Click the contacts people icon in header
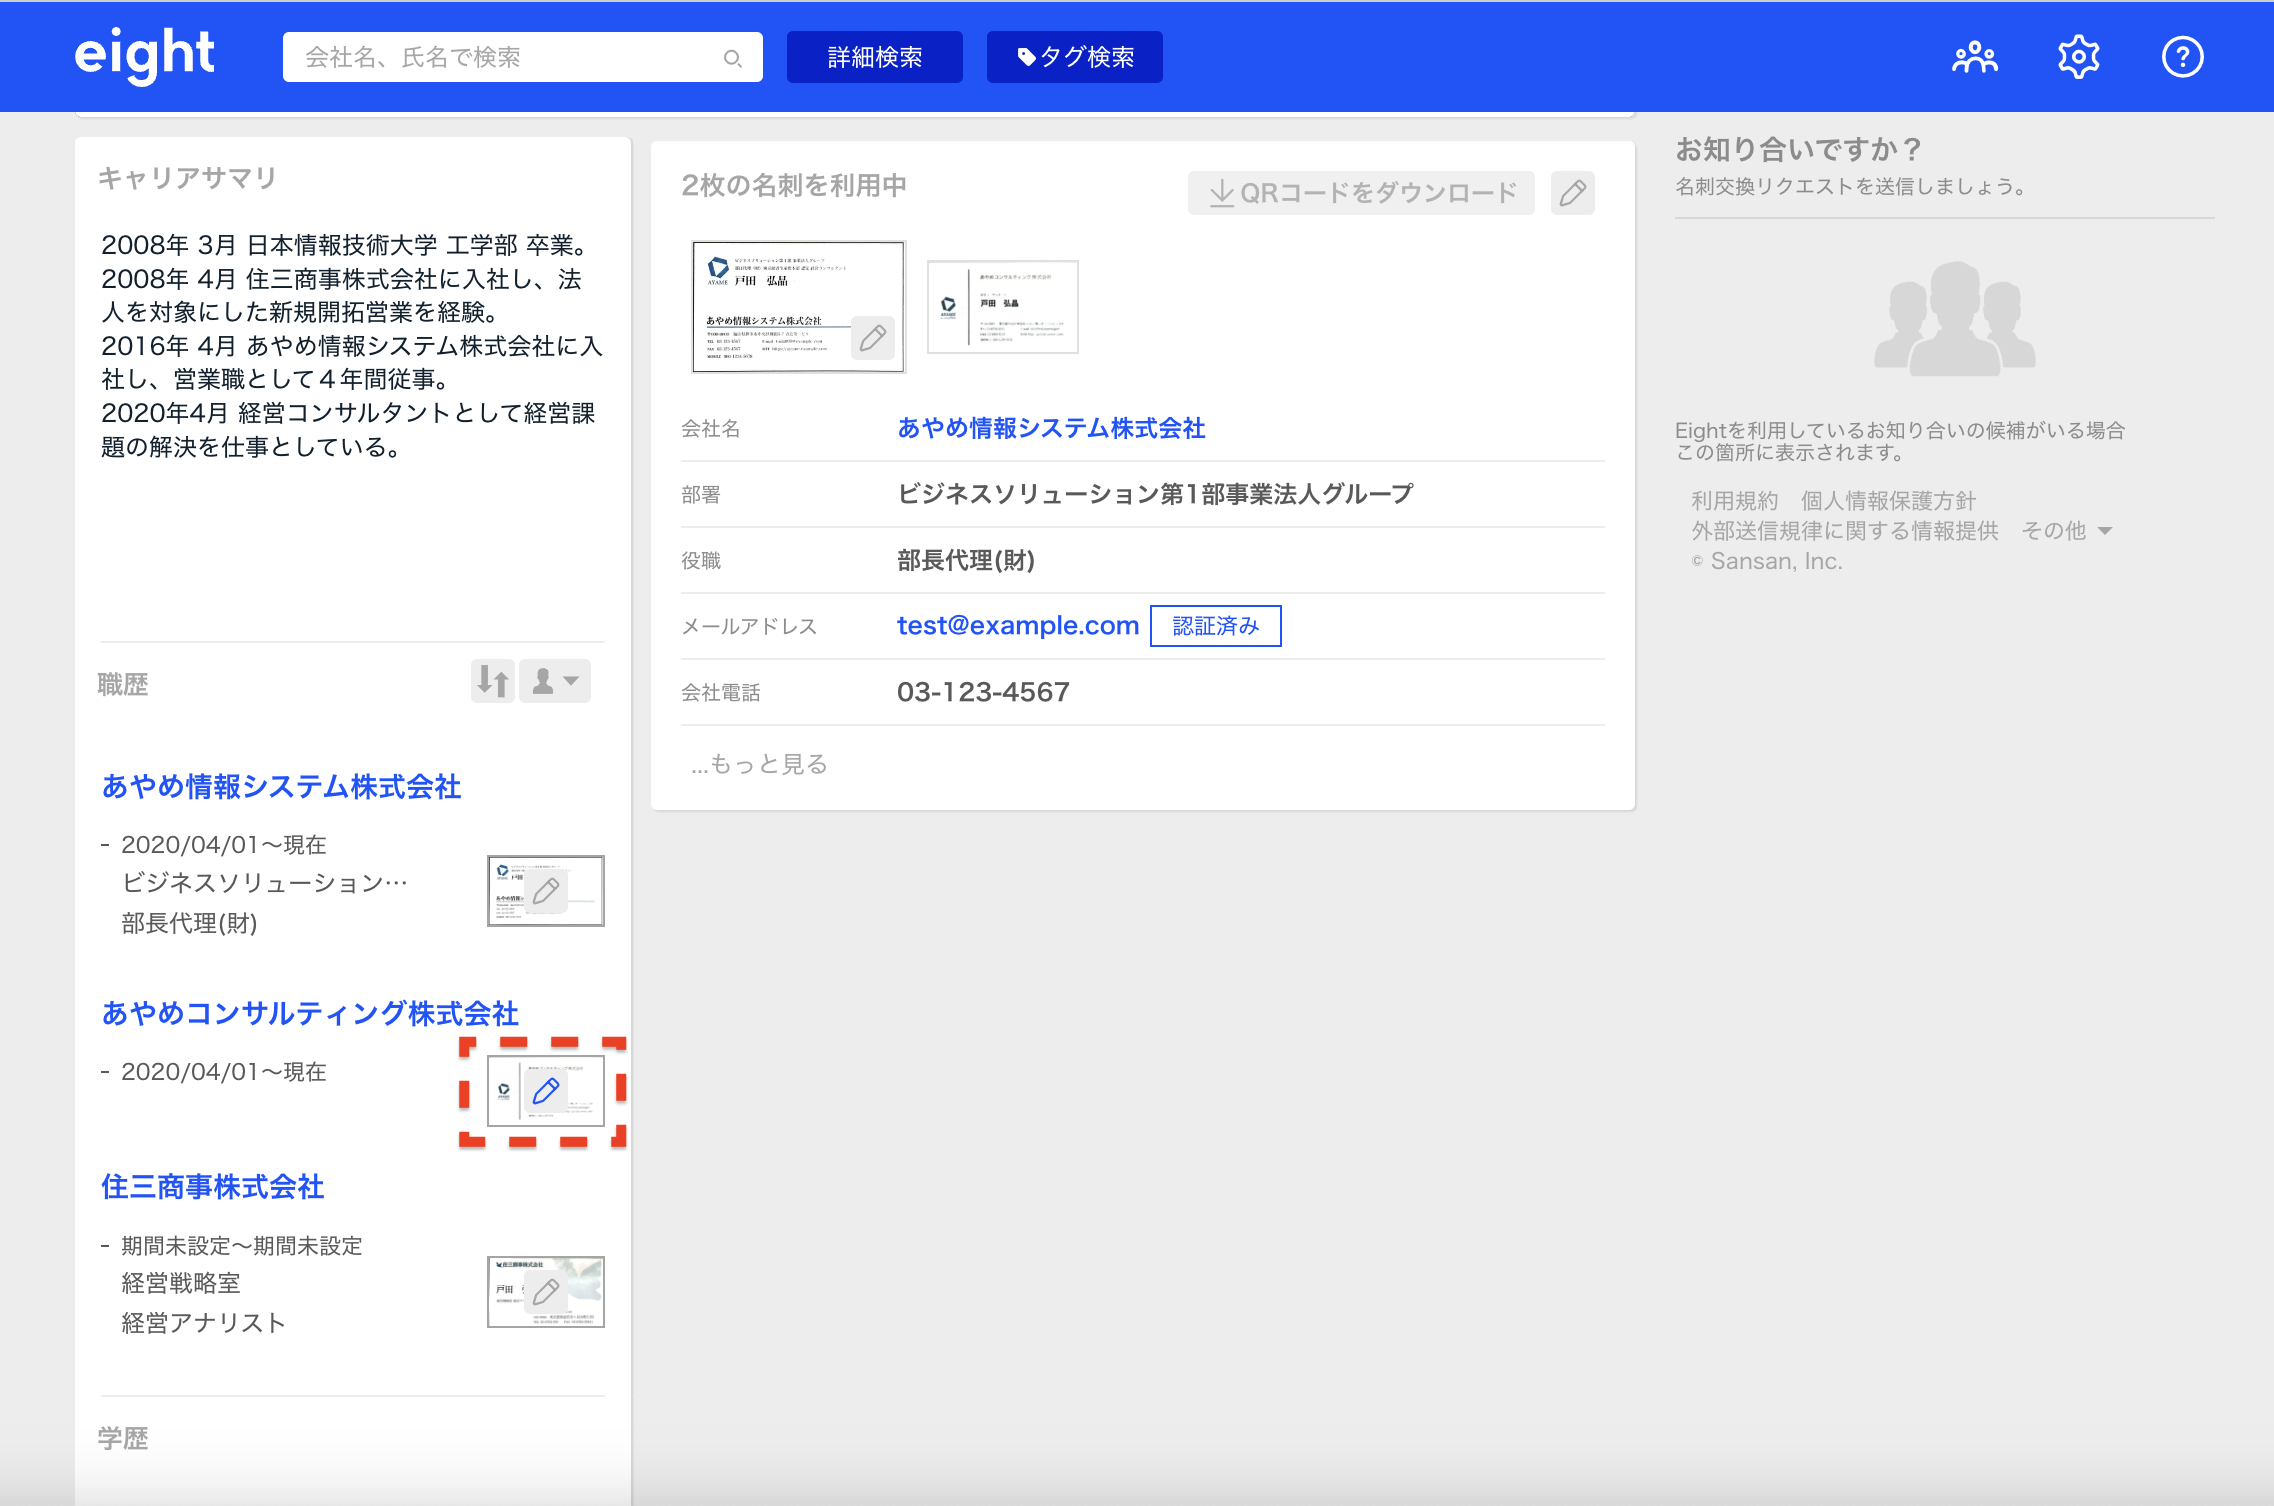 pyautogui.click(x=1975, y=57)
